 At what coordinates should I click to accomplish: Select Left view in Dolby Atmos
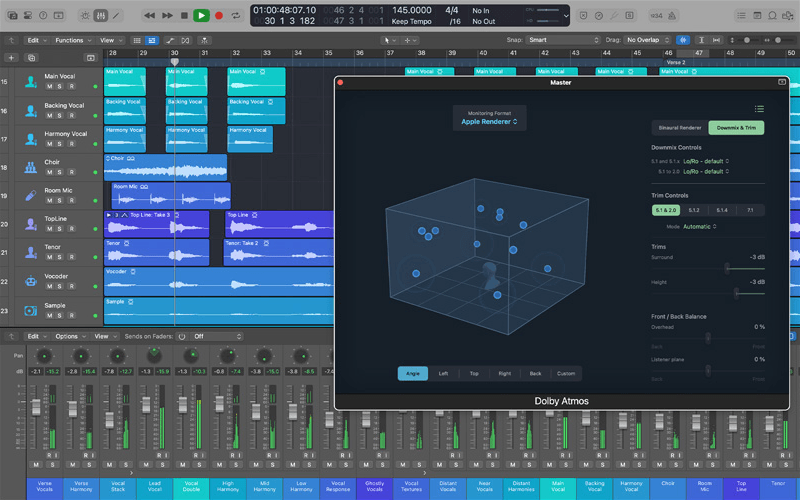tap(443, 373)
